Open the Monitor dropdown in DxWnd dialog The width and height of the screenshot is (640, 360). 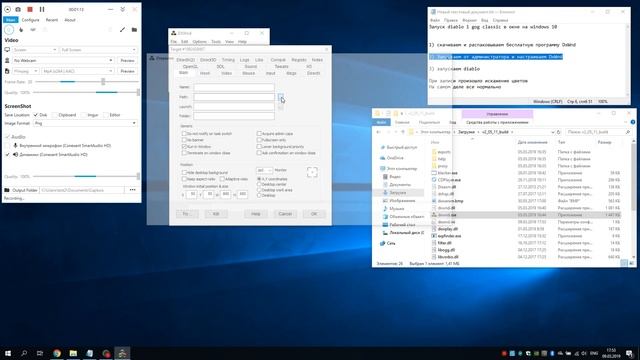tap(264, 170)
